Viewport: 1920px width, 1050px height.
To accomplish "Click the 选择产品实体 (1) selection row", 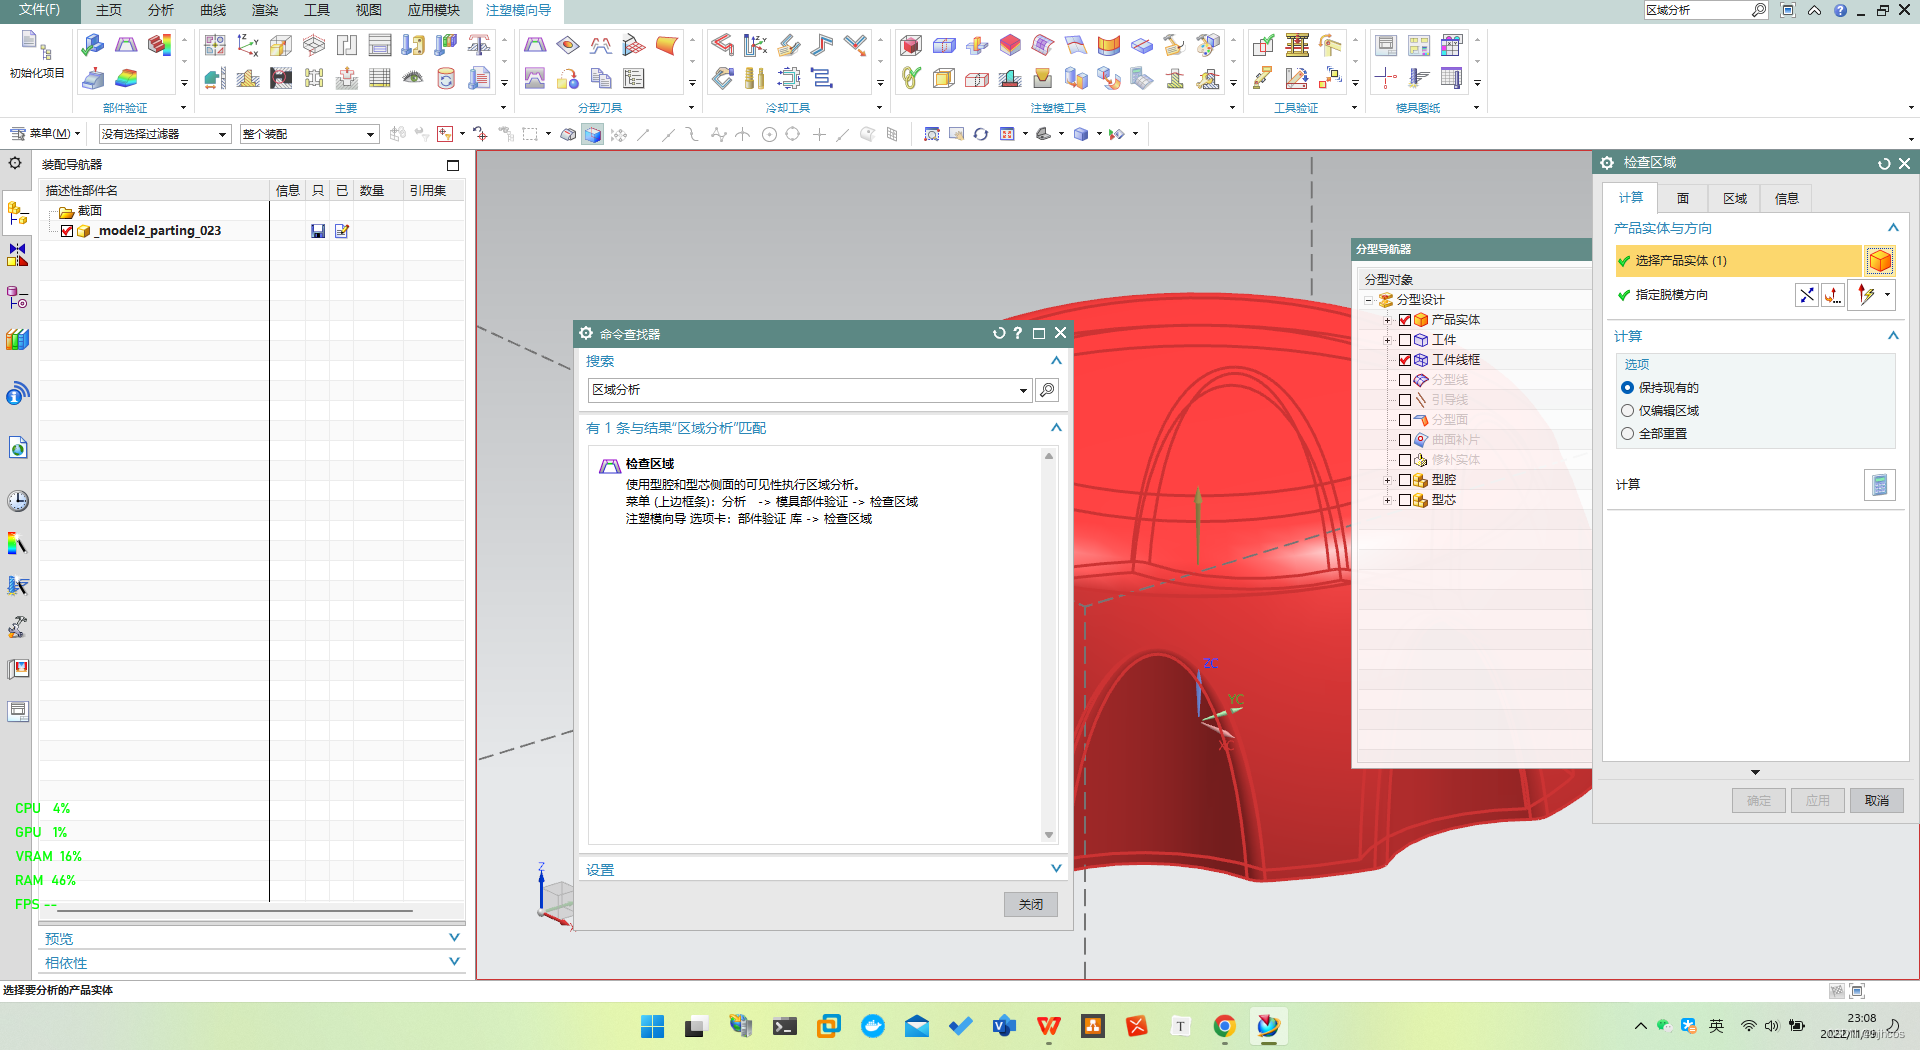I will 1738,261.
